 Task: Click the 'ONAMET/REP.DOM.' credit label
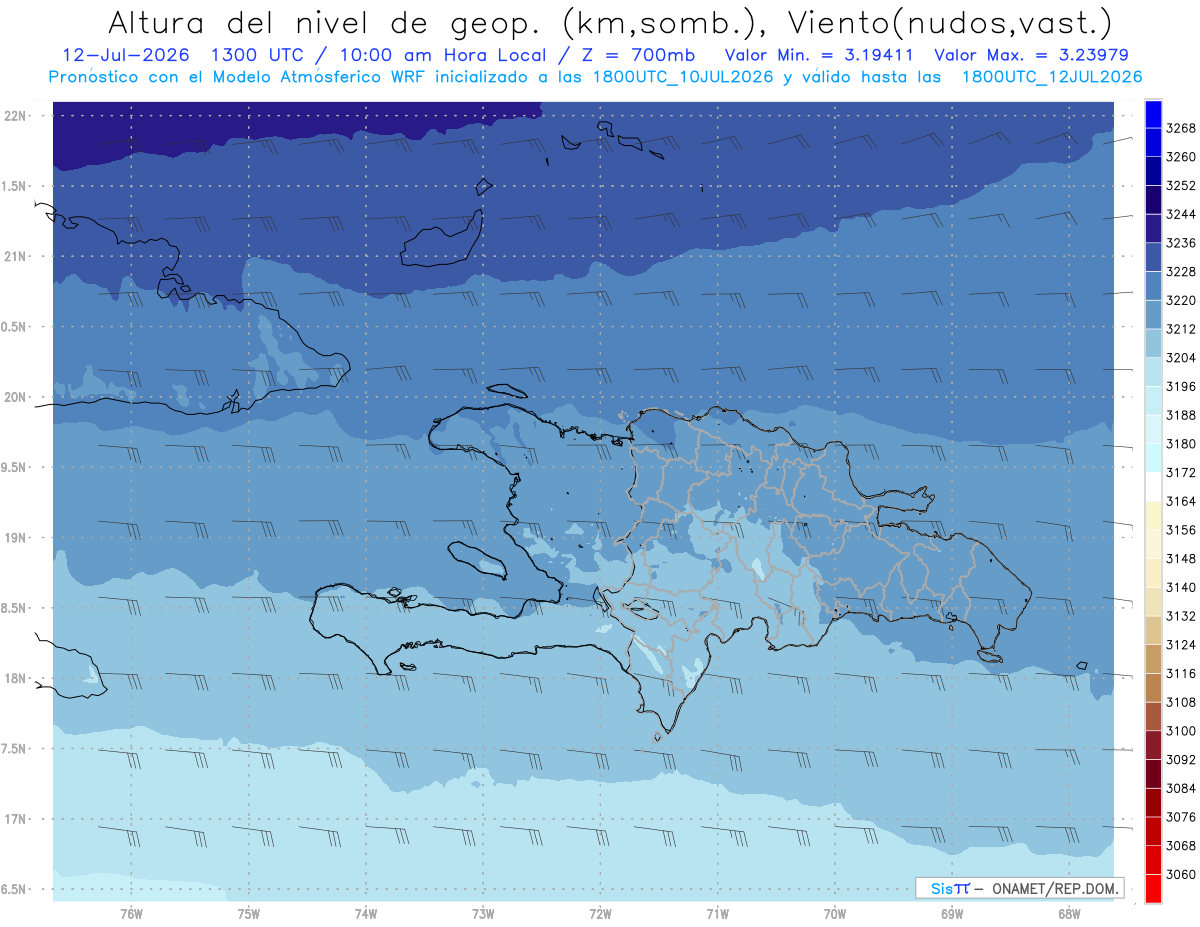pos(1053,888)
